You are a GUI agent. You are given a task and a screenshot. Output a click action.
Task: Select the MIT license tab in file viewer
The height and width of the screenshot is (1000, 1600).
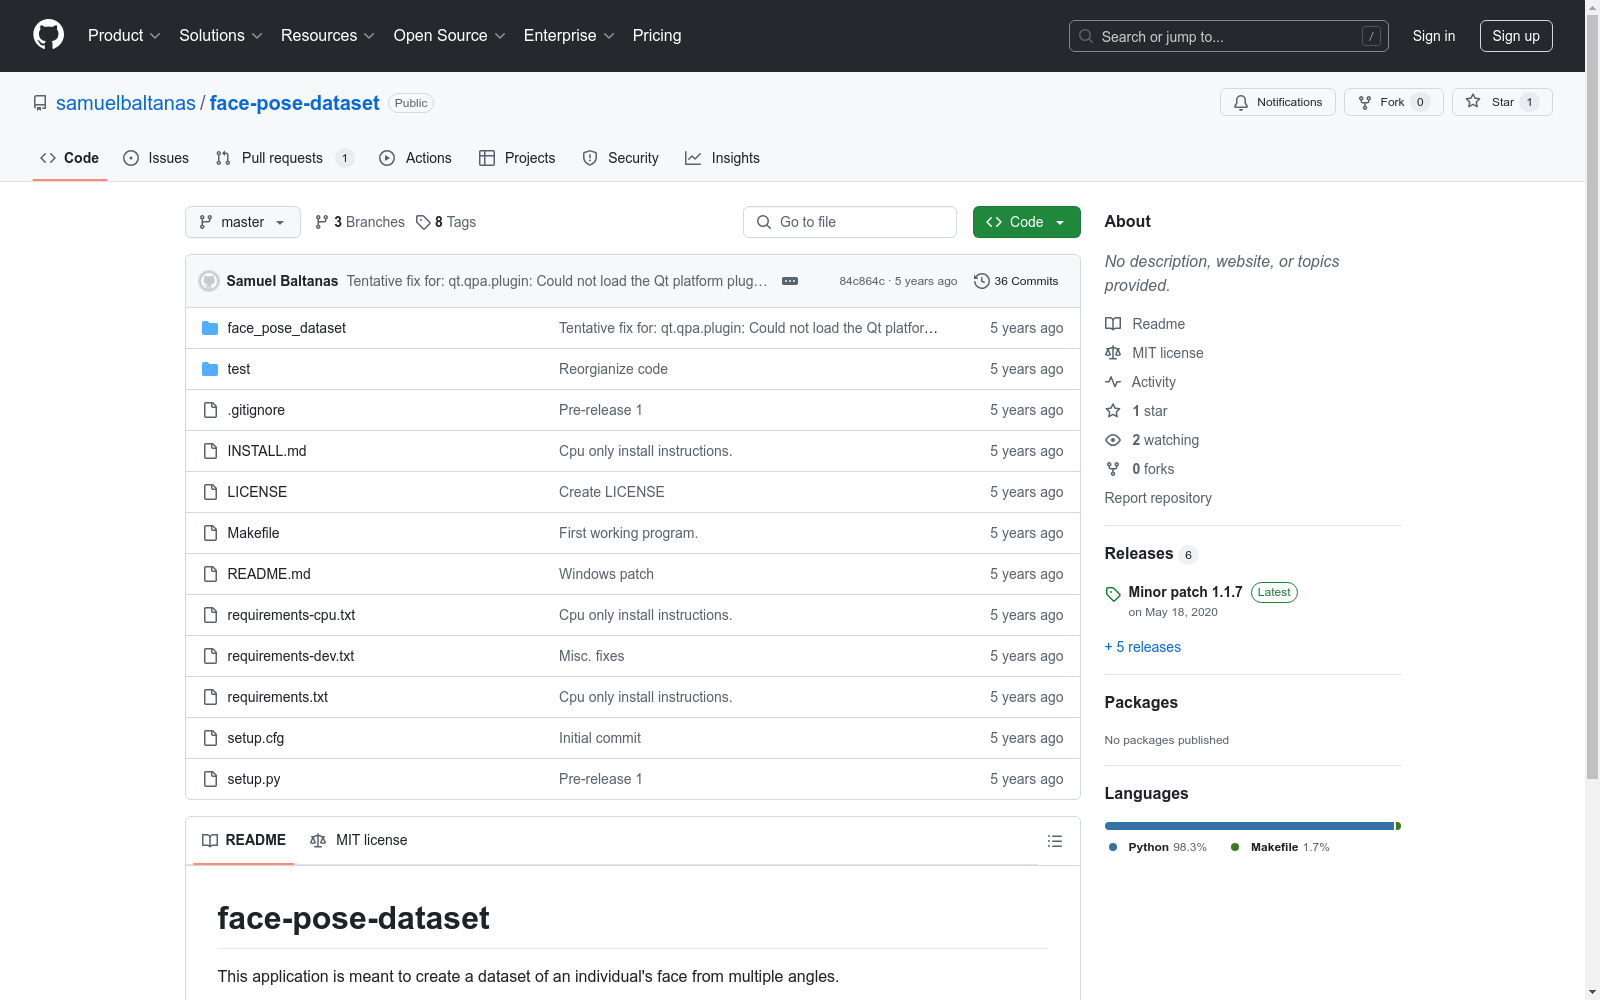point(359,840)
